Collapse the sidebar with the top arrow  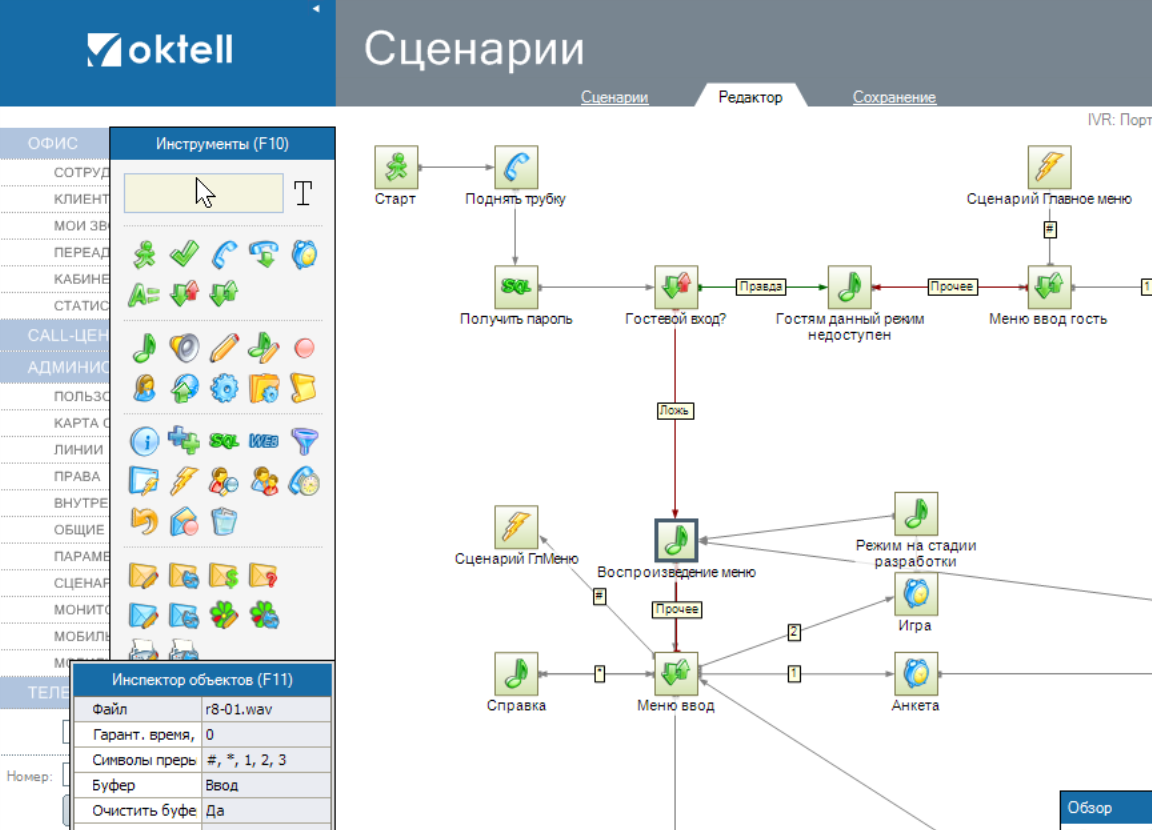[x=316, y=8]
